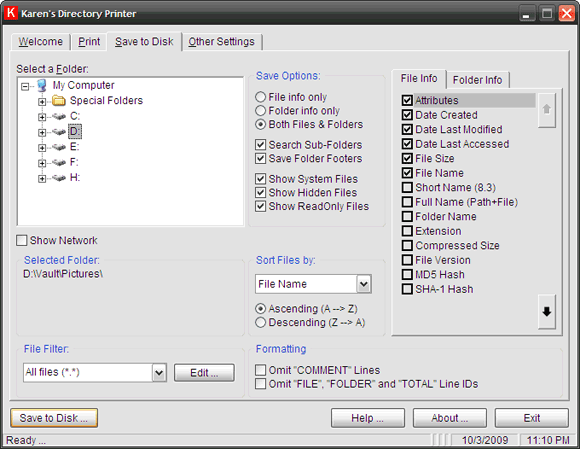Open the Sort Files by dropdown
The height and width of the screenshot is (449, 580).
pos(364,284)
